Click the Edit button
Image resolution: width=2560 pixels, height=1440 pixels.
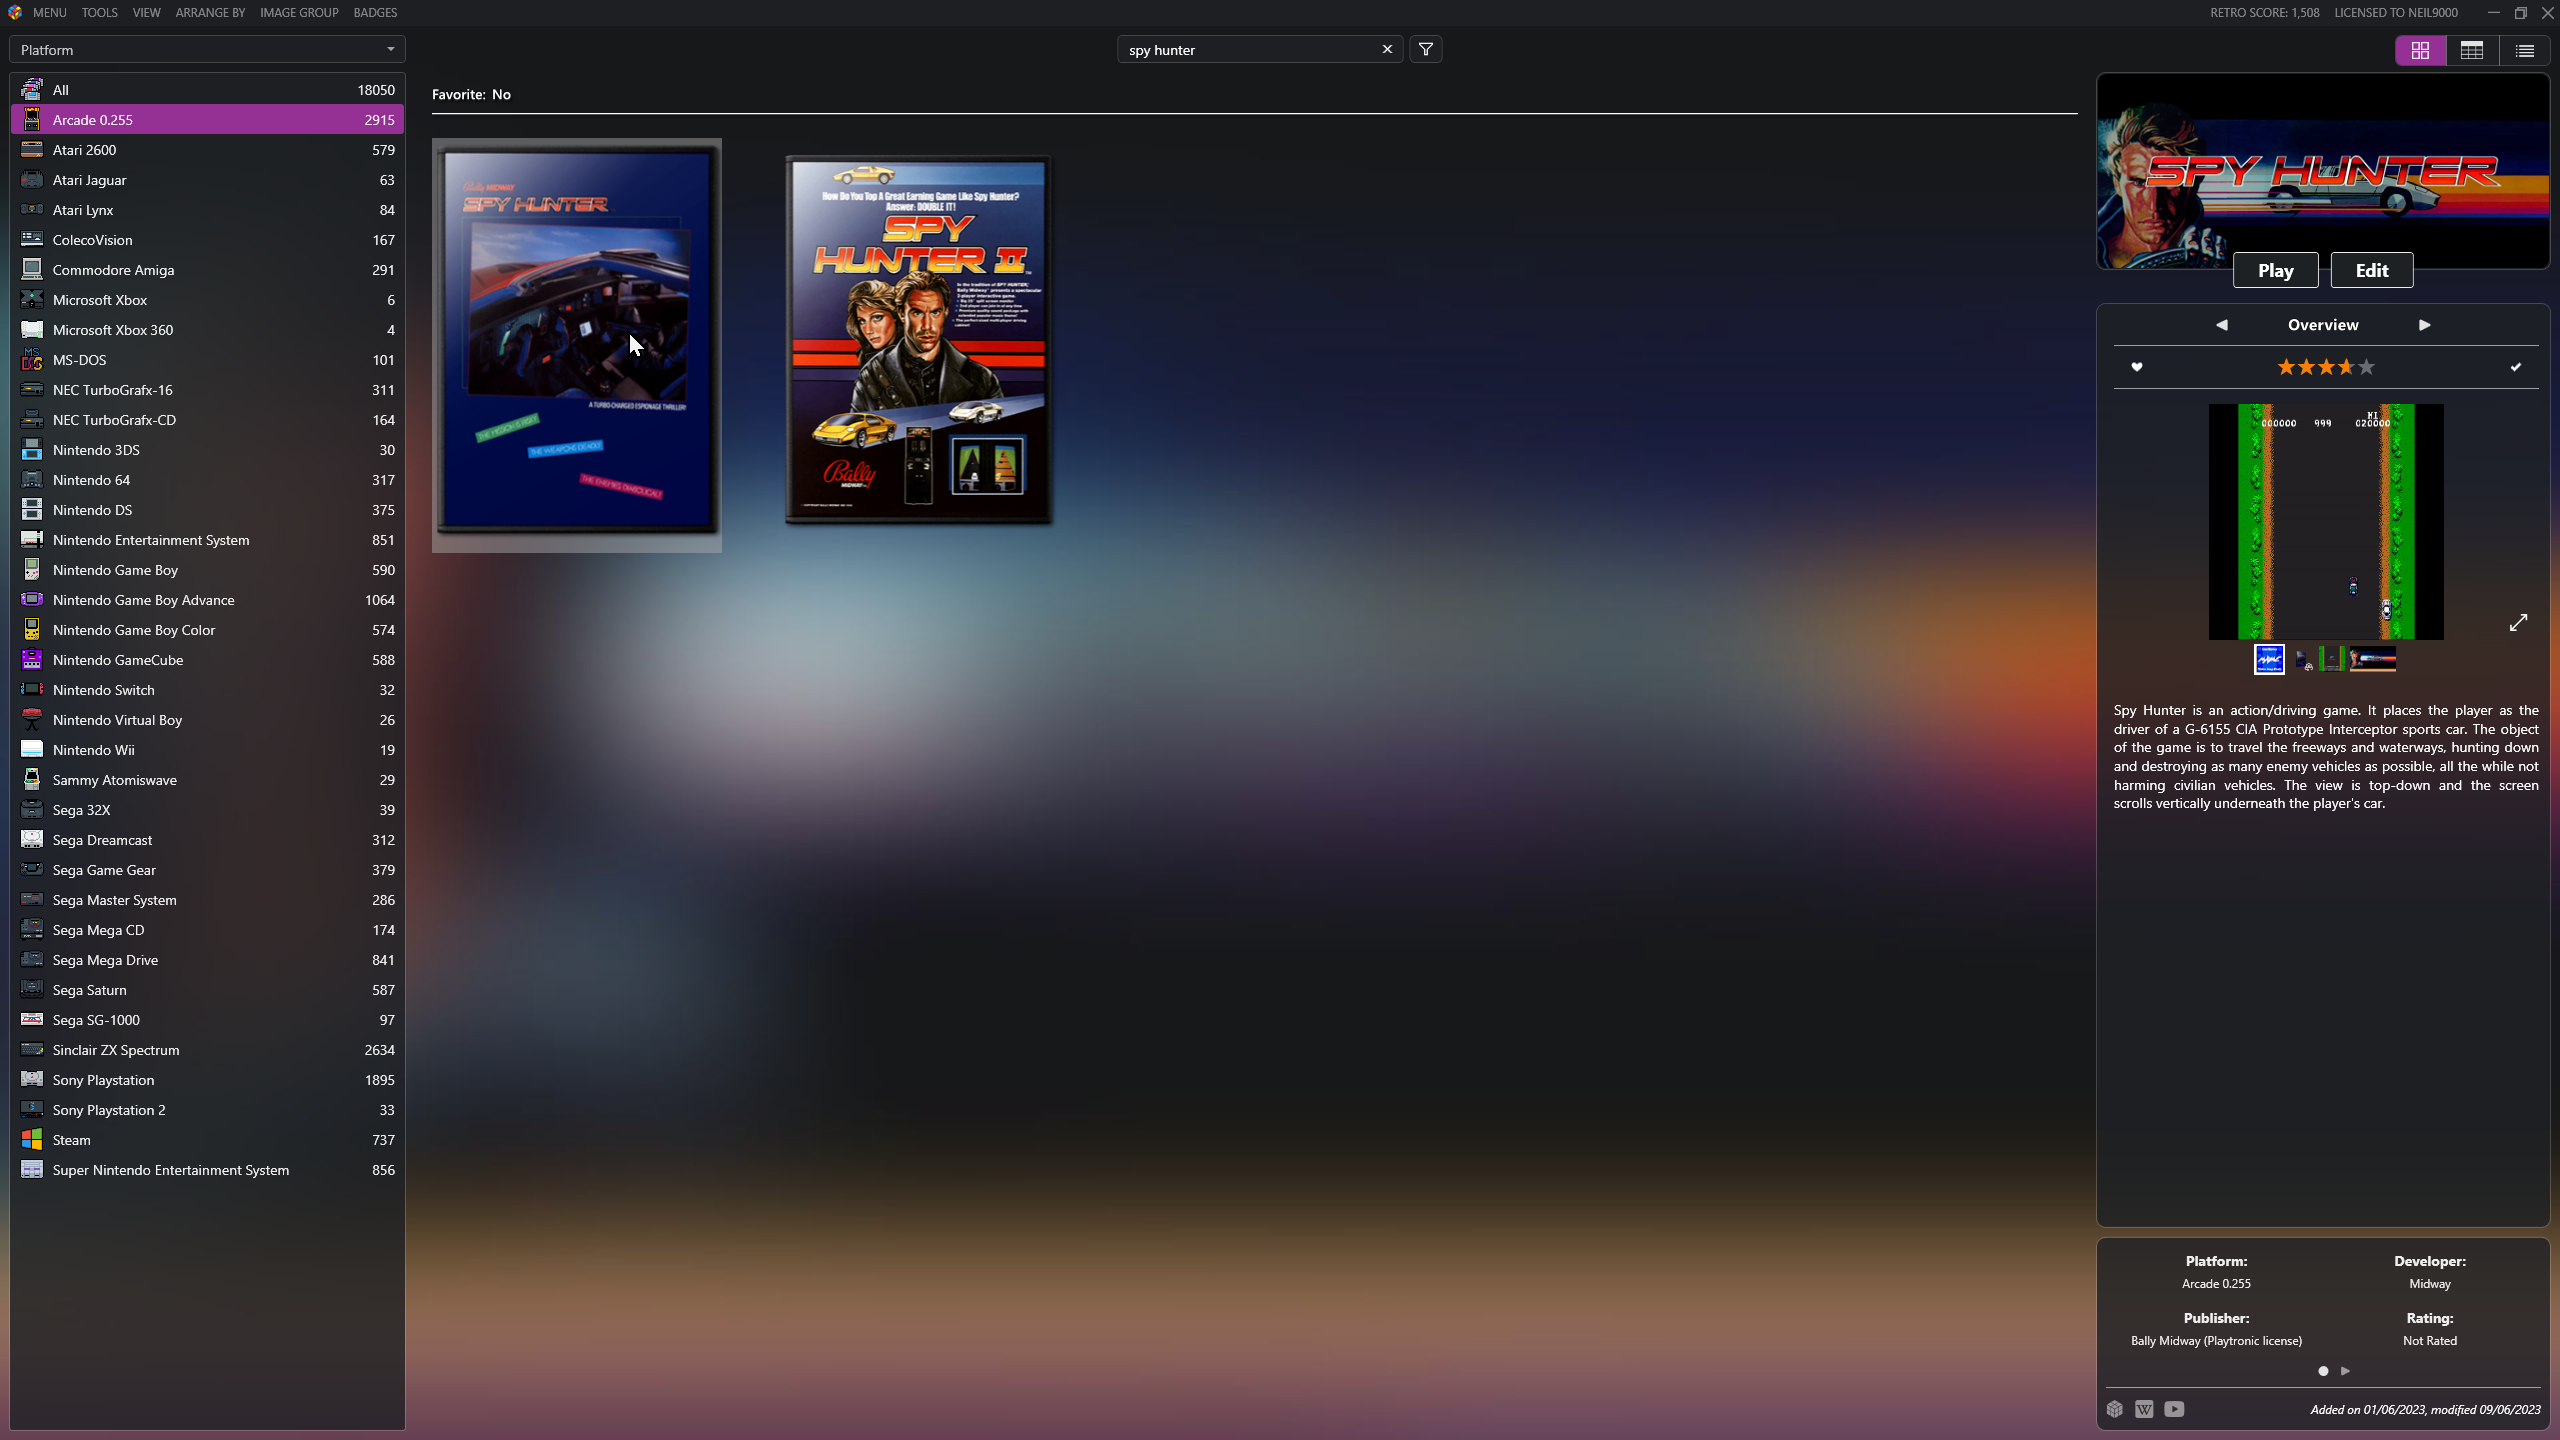click(2372, 270)
